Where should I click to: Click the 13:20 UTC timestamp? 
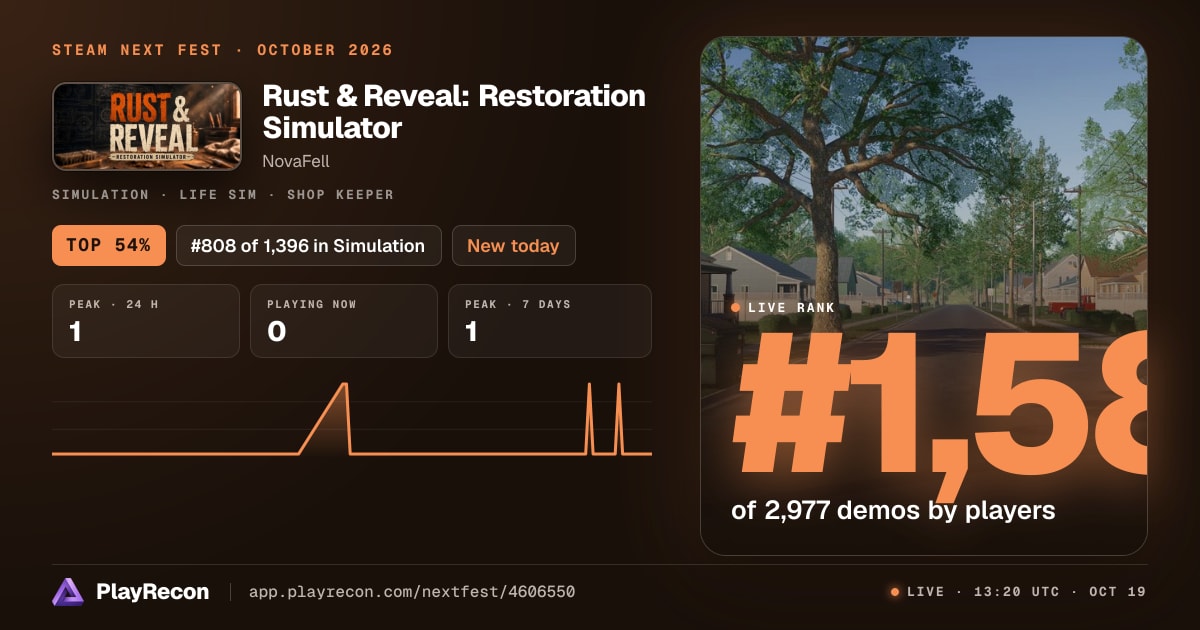coord(1016,592)
